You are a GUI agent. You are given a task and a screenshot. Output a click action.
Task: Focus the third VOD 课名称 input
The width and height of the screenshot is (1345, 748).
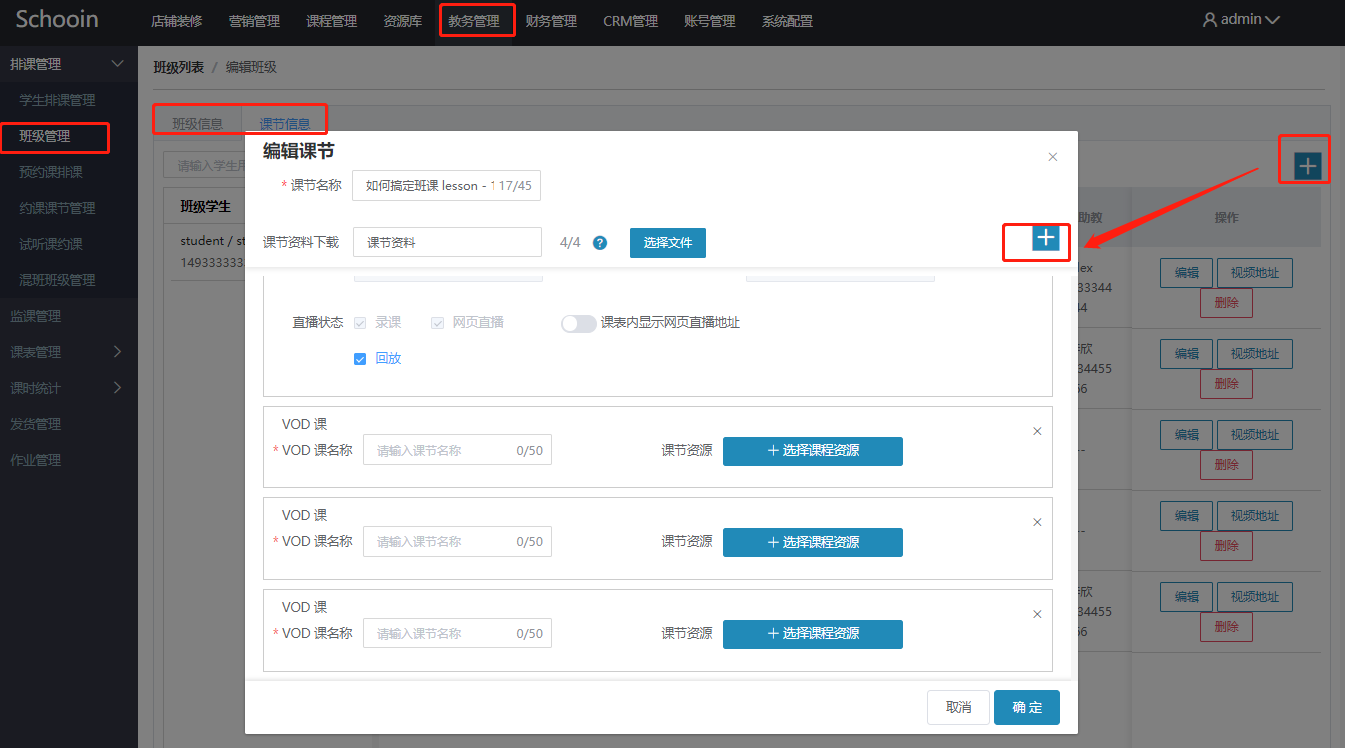click(457, 634)
